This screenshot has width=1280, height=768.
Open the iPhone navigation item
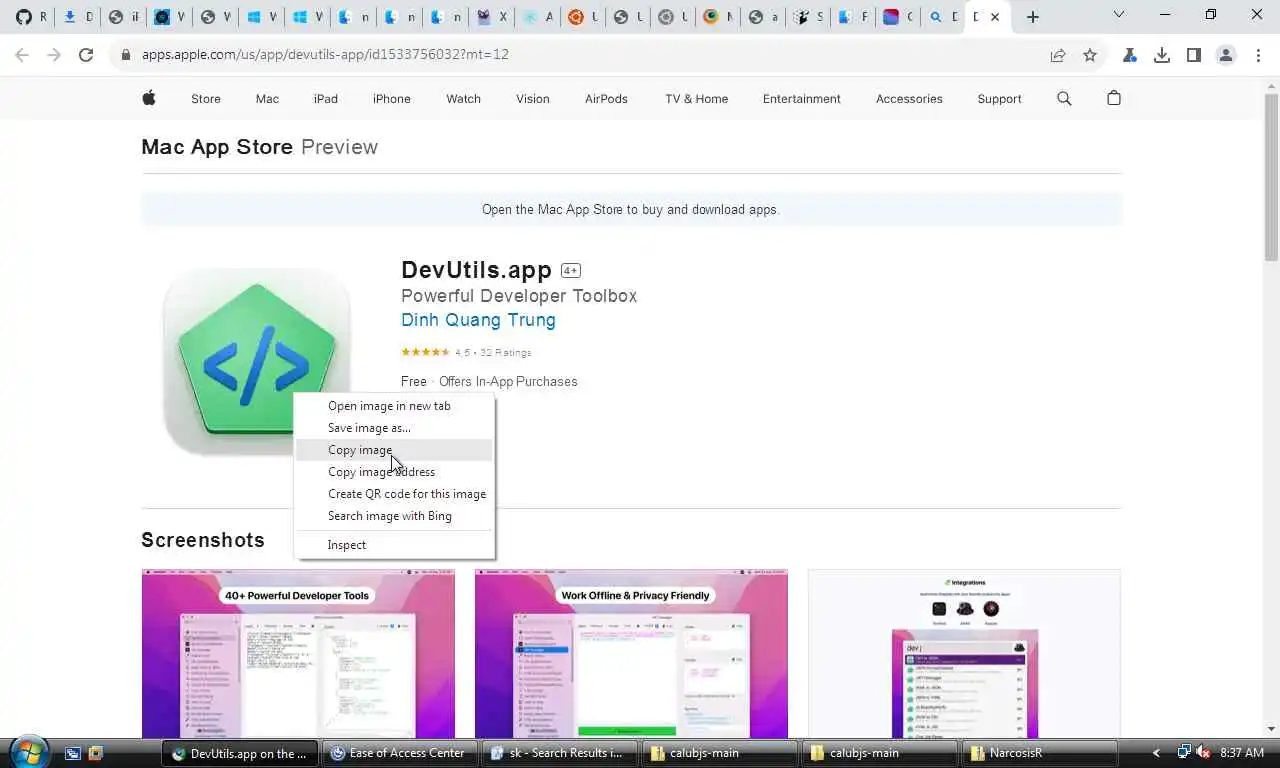pos(392,99)
